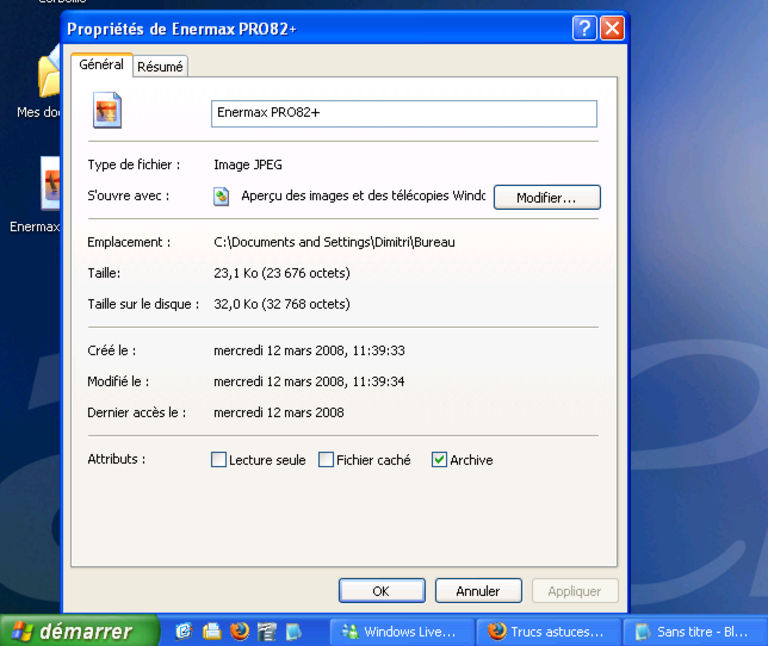The width and height of the screenshot is (768, 646).
Task: Click the blue notepad quick launch icon
Action: tap(293, 631)
